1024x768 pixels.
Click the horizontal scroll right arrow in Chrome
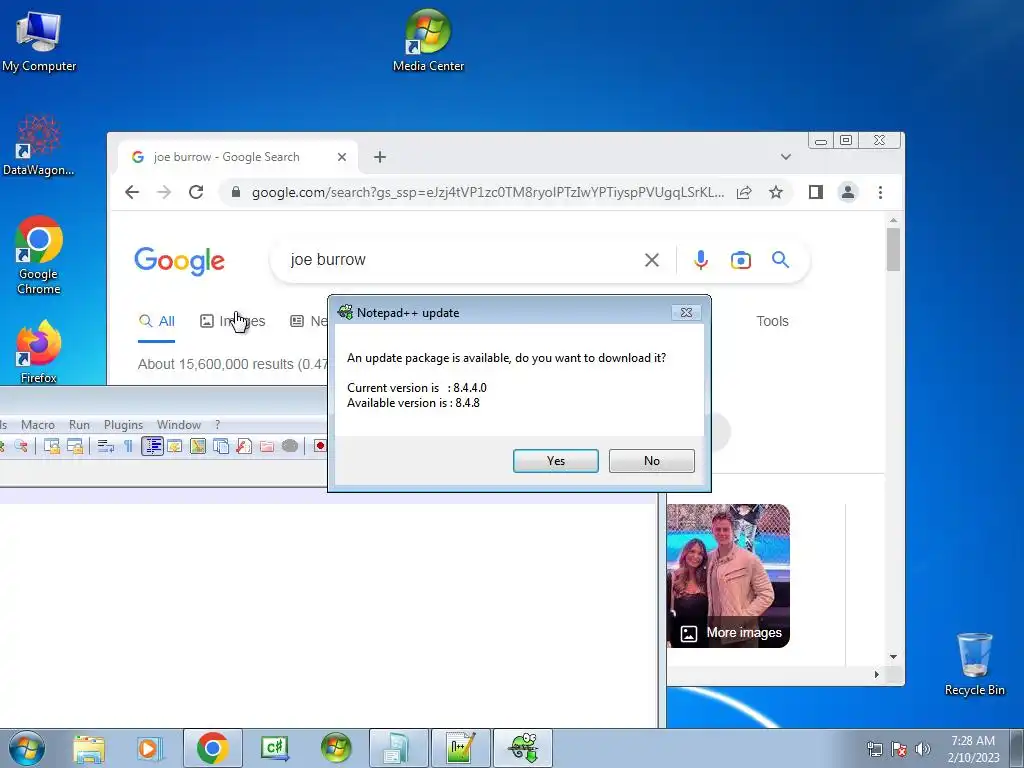(x=876, y=675)
